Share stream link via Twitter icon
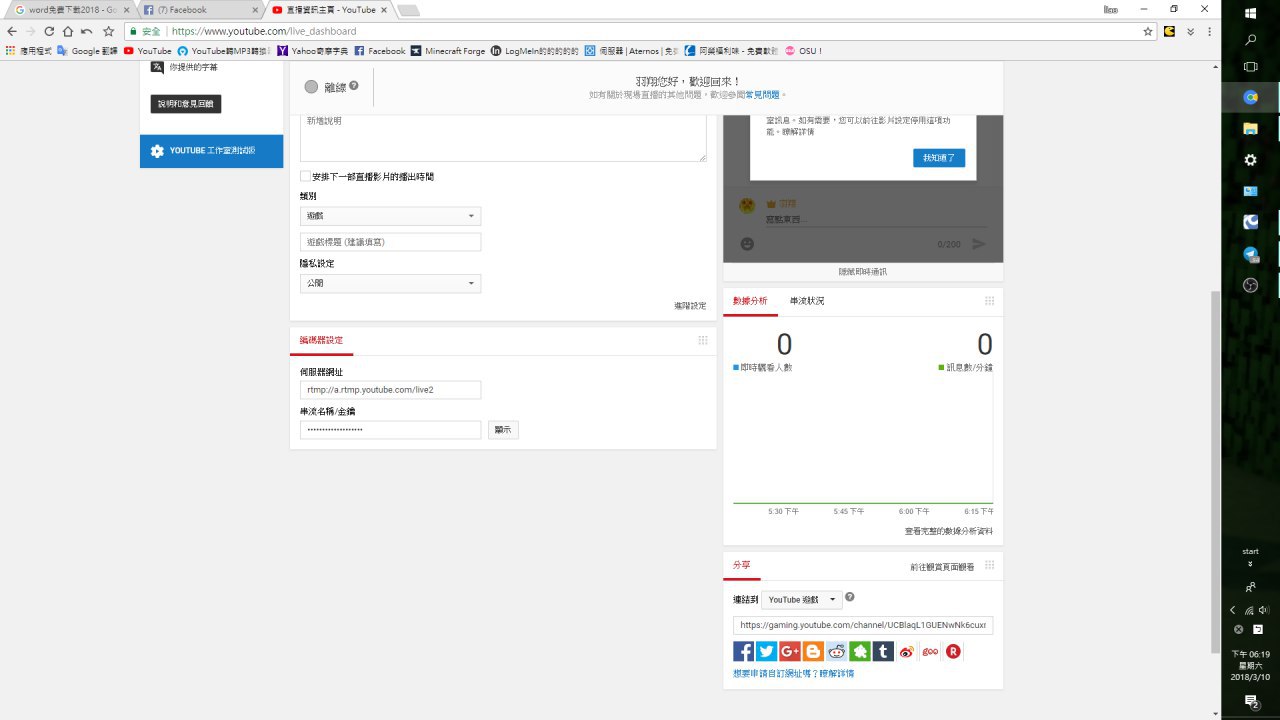This screenshot has width=1280, height=720. (x=767, y=651)
